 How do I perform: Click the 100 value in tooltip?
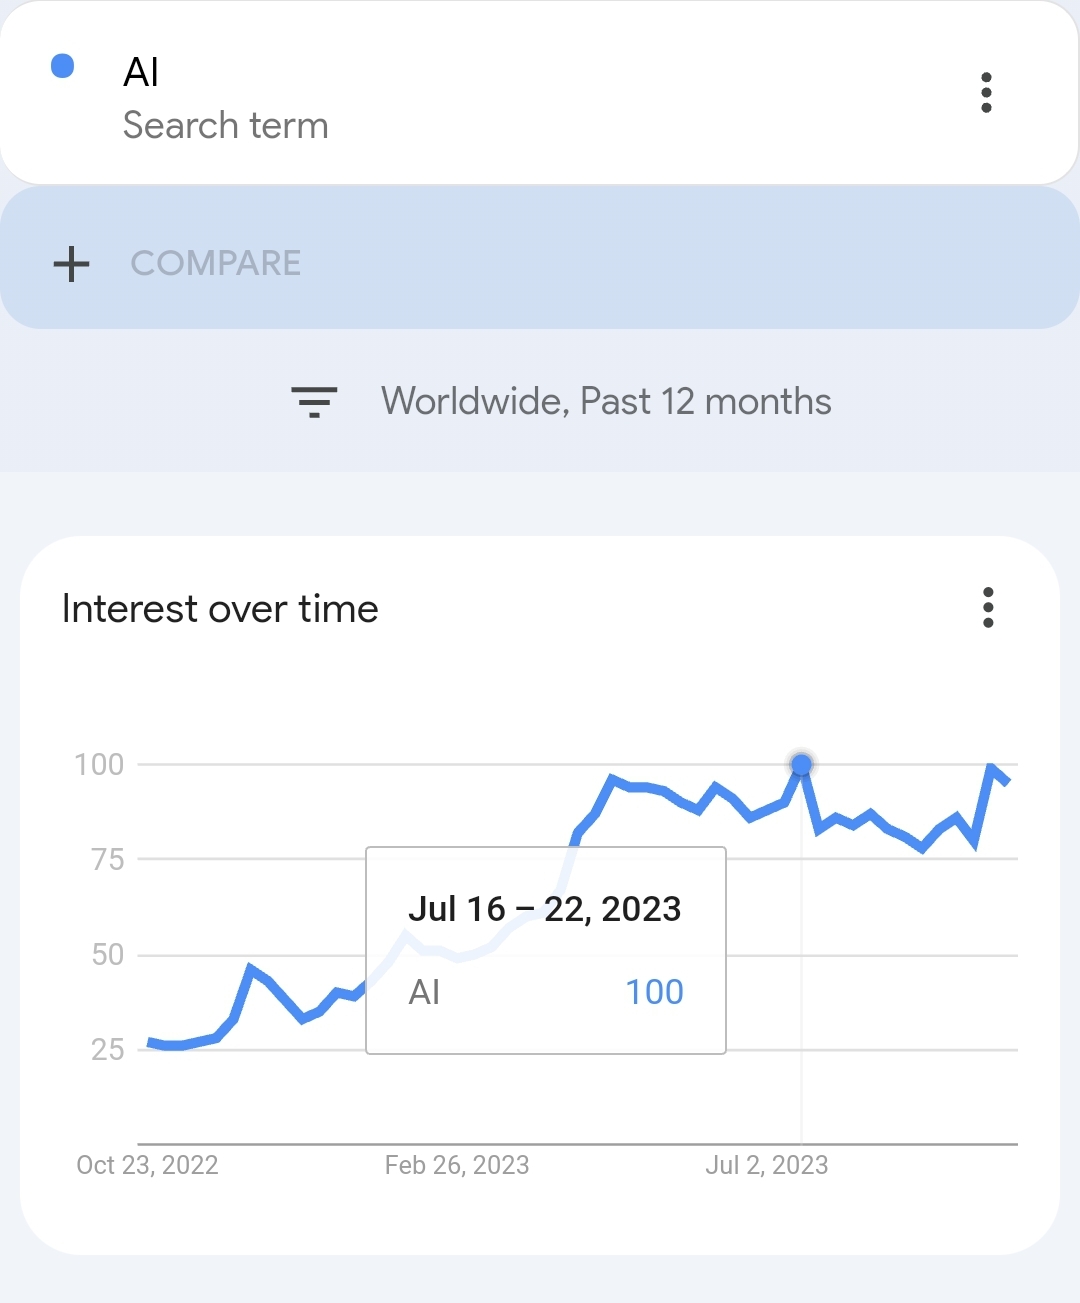[654, 992]
